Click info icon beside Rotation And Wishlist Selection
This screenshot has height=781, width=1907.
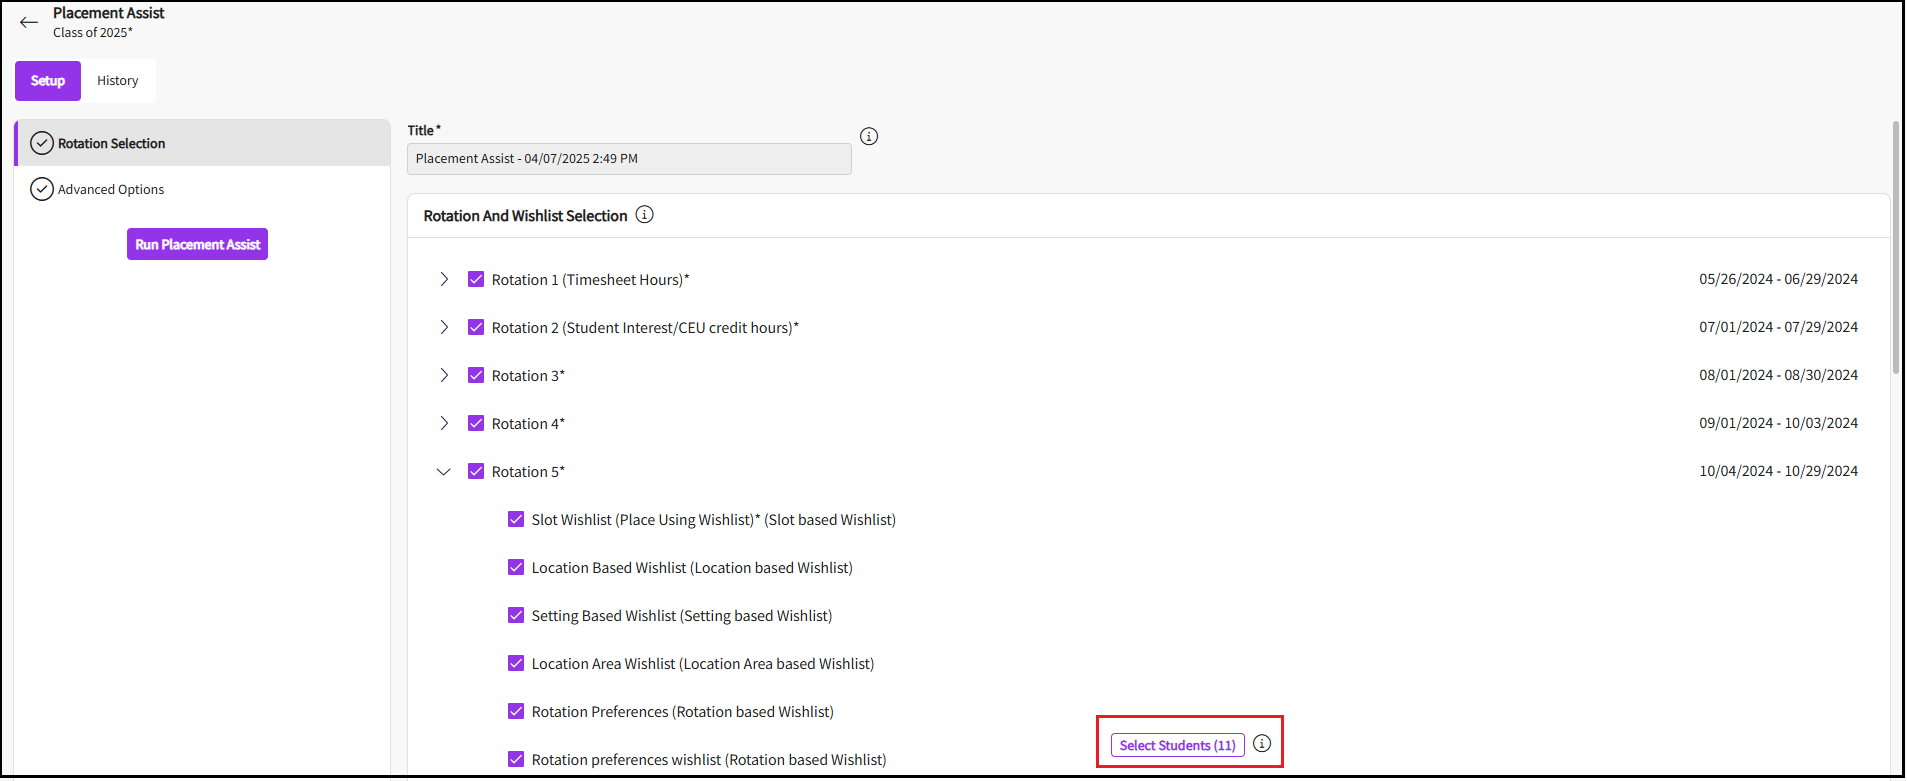[x=644, y=215]
